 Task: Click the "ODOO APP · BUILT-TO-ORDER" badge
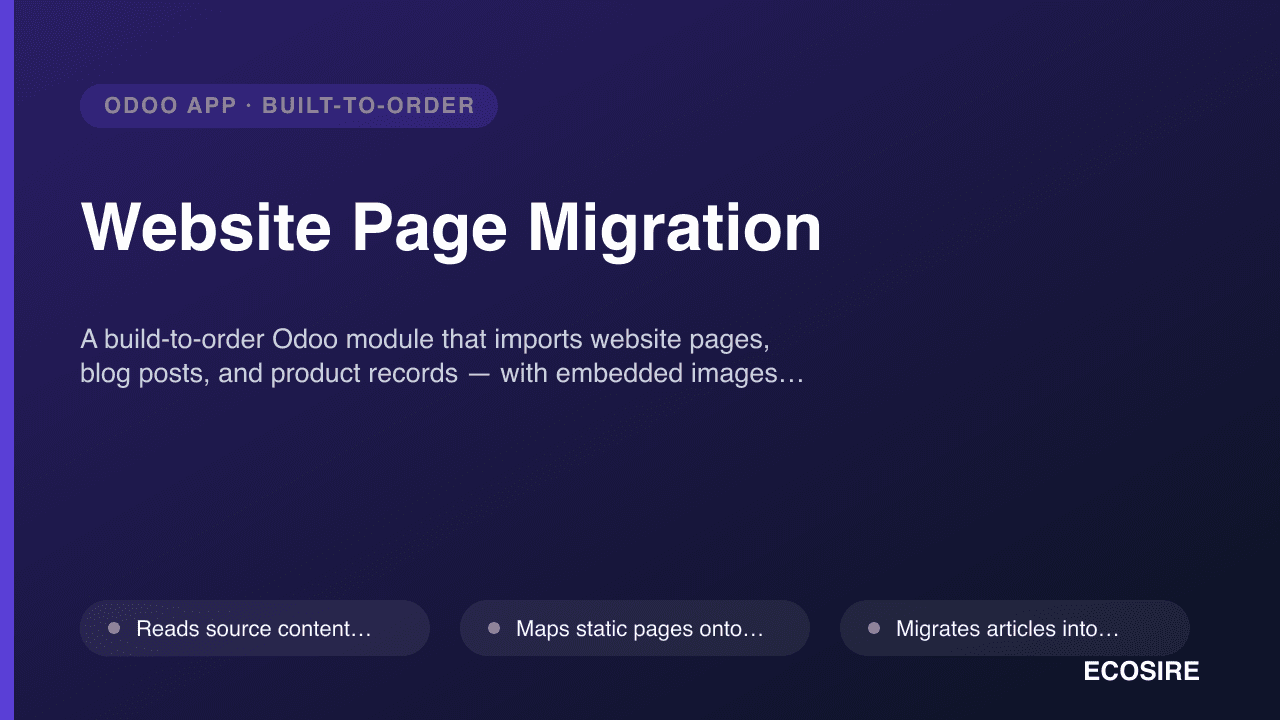pos(289,106)
